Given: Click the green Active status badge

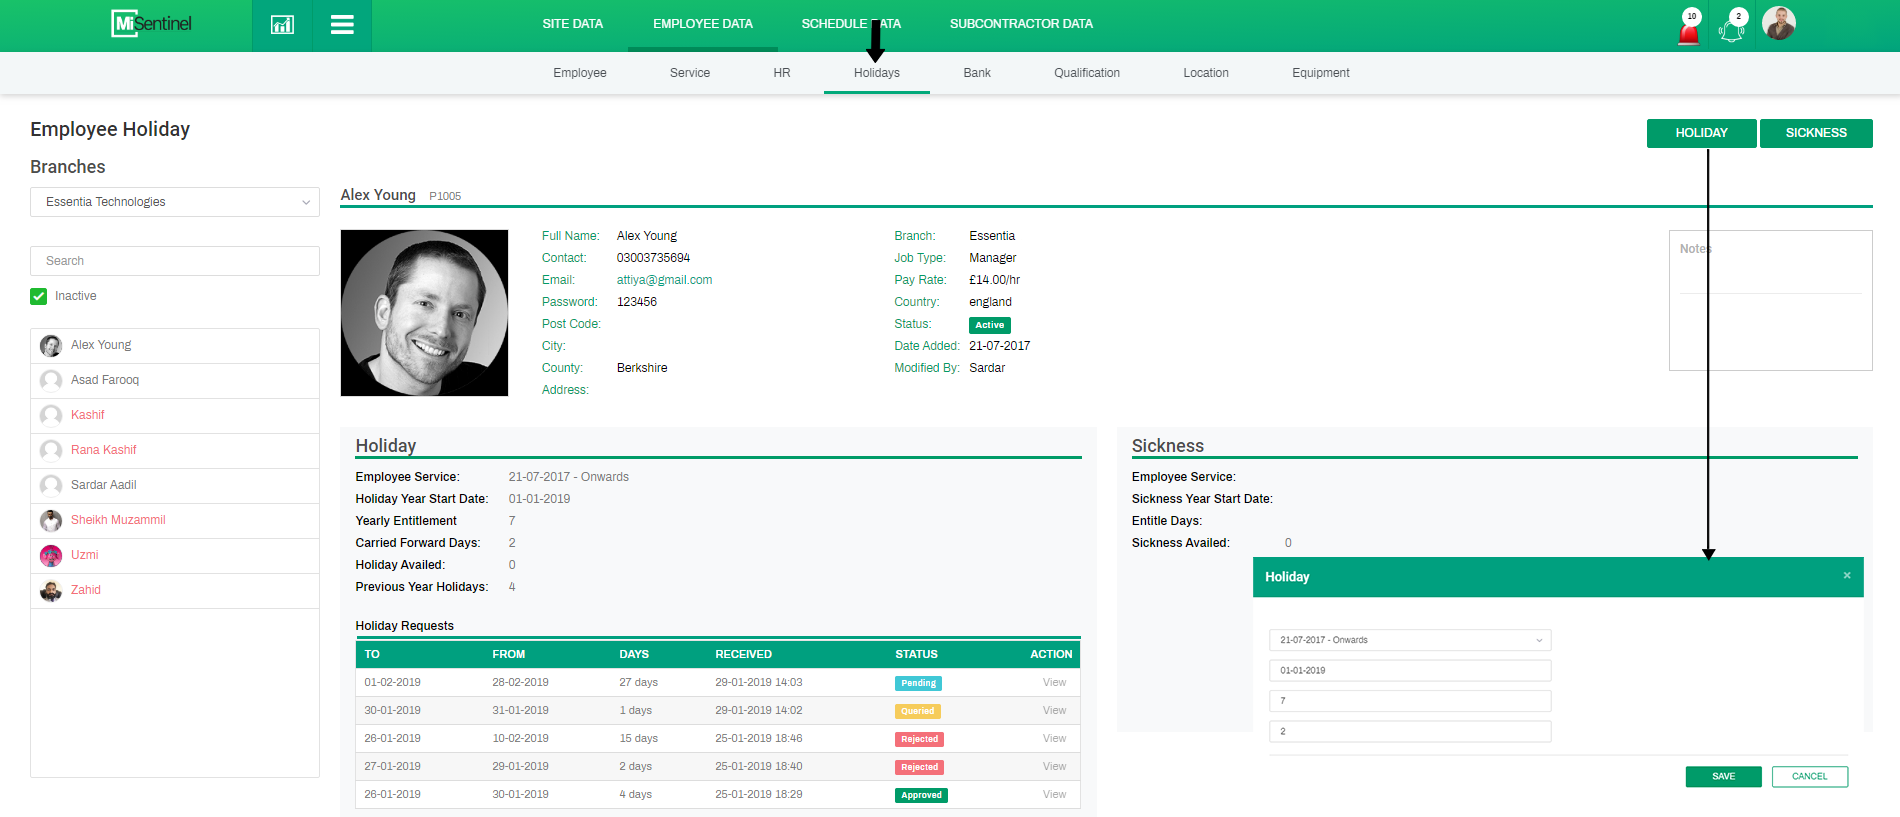Looking at the screenshot, I should click(989, 325).
